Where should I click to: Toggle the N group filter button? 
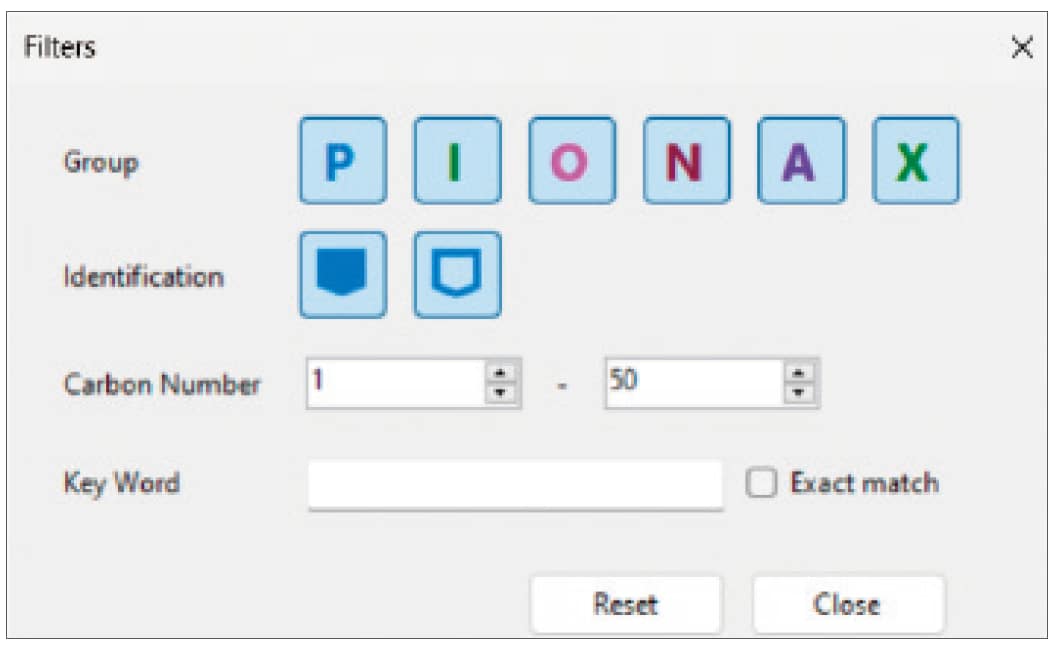(686, 161)
